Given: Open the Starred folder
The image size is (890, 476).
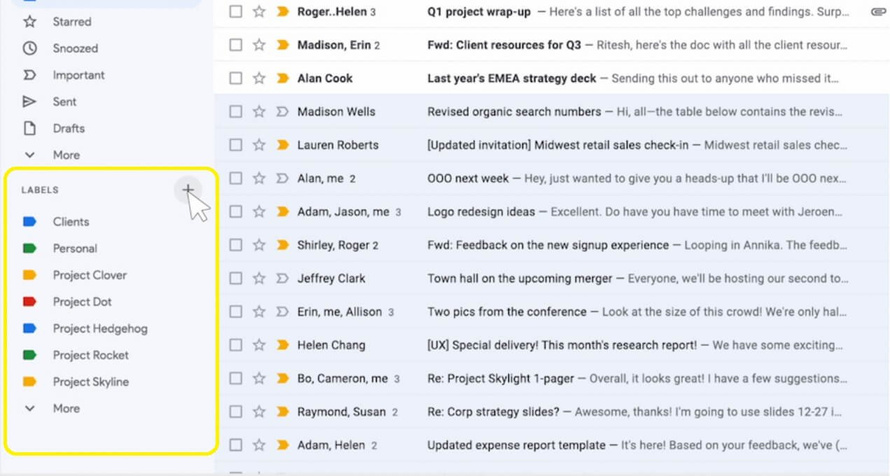Looking at the screenshot, I should click(71, 21).
